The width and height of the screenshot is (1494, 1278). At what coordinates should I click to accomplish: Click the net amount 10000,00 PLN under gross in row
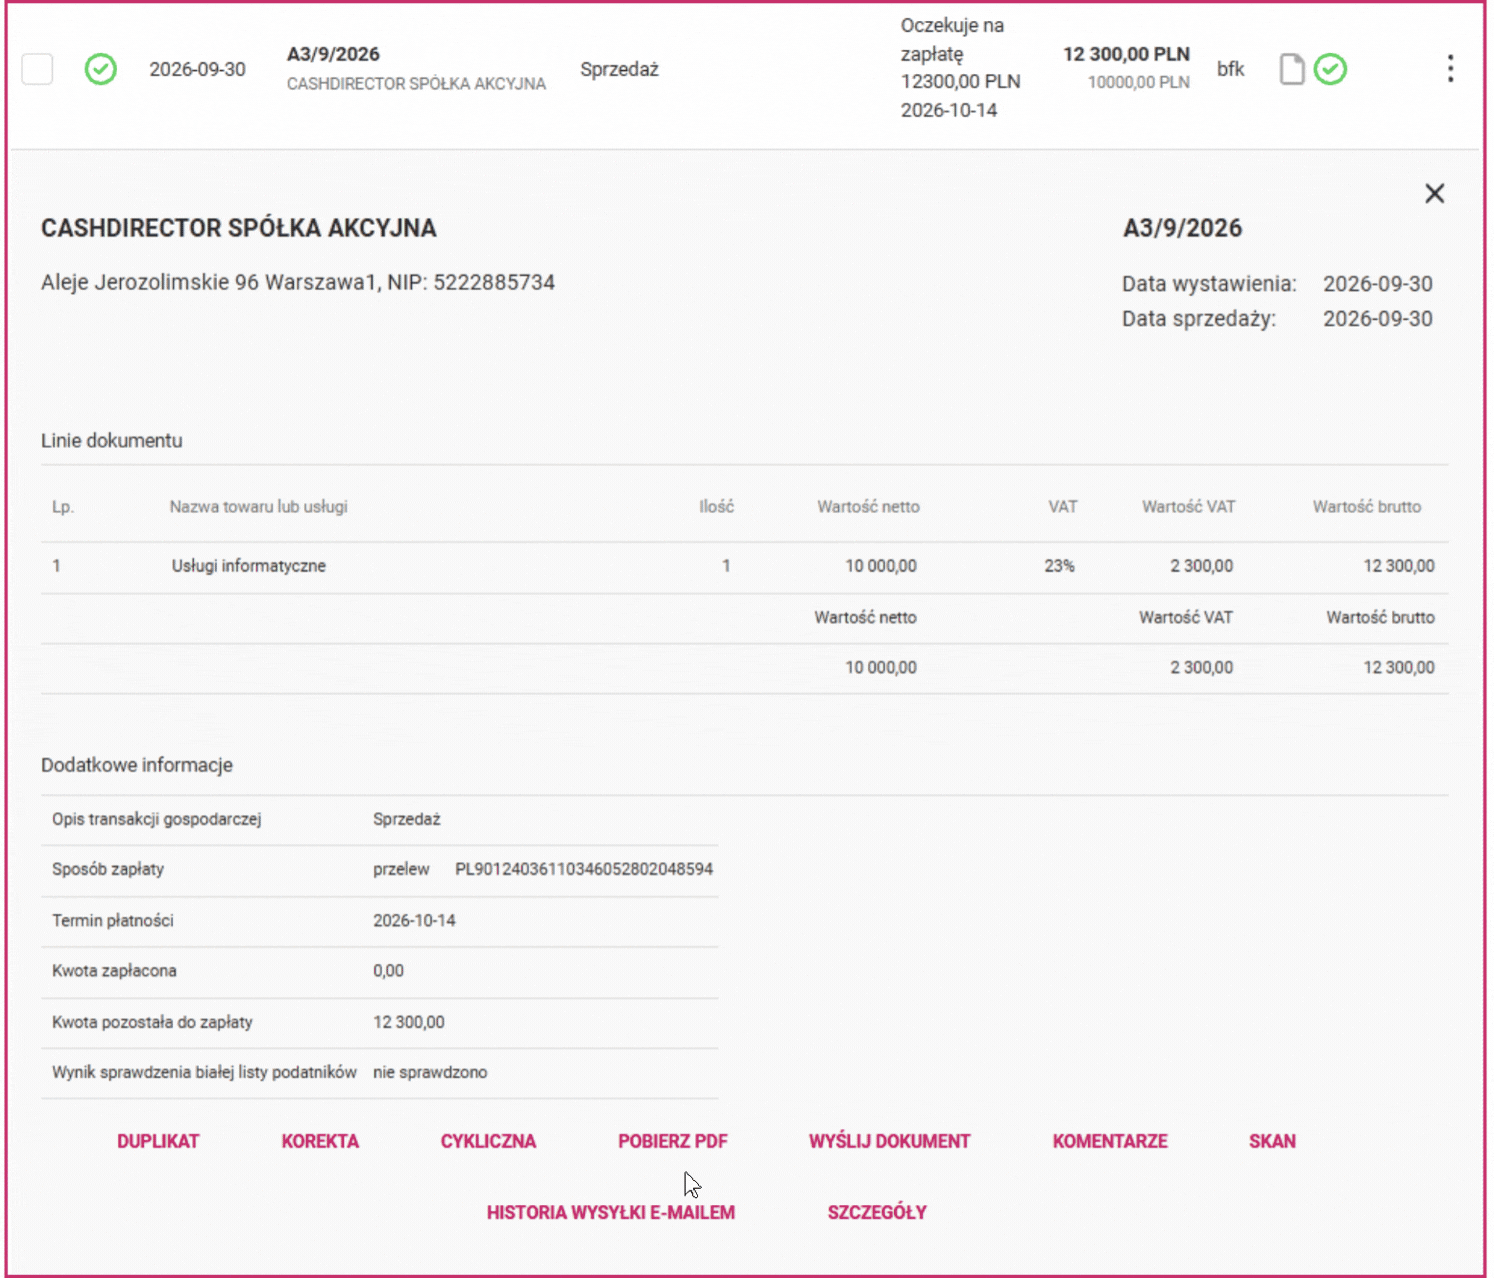pos(1139,82)
